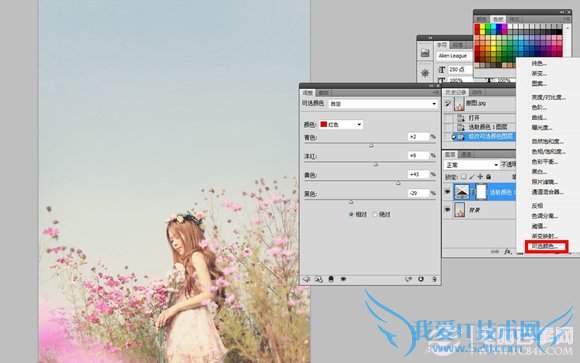Open the layer blend mode 正常 dropdown
Image resolution: width=580 pixels, height=363 pixels.
[x=472, y=165]
